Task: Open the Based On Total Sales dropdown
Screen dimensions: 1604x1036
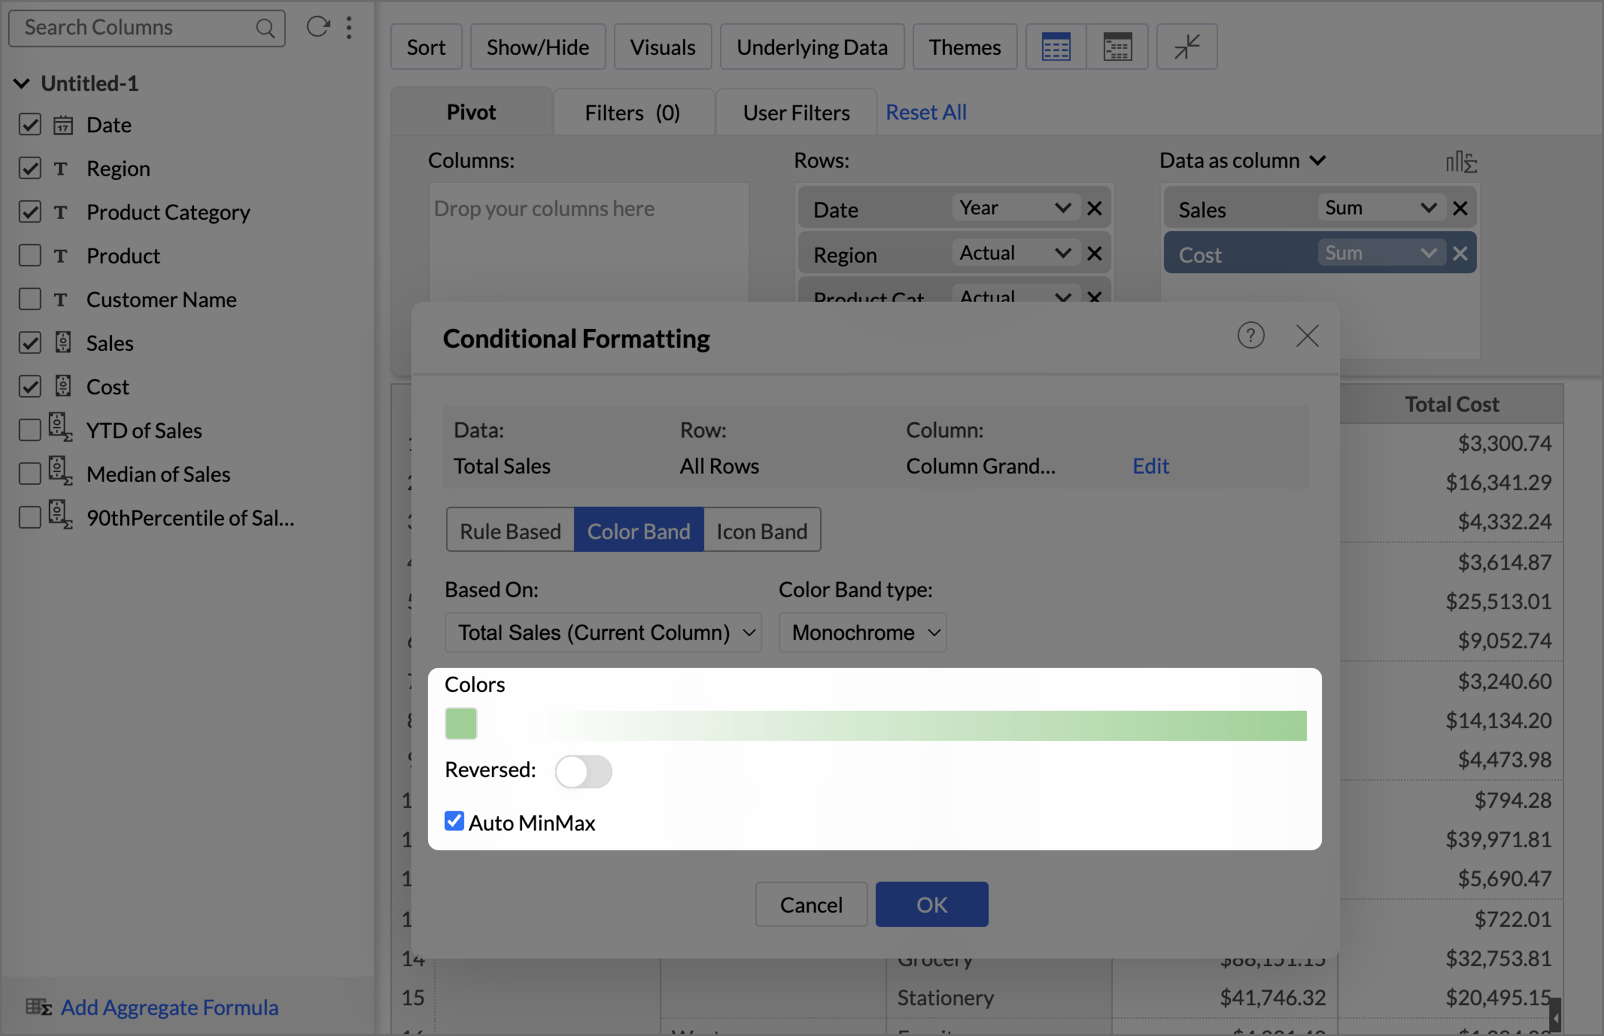Action: point(603,632)
